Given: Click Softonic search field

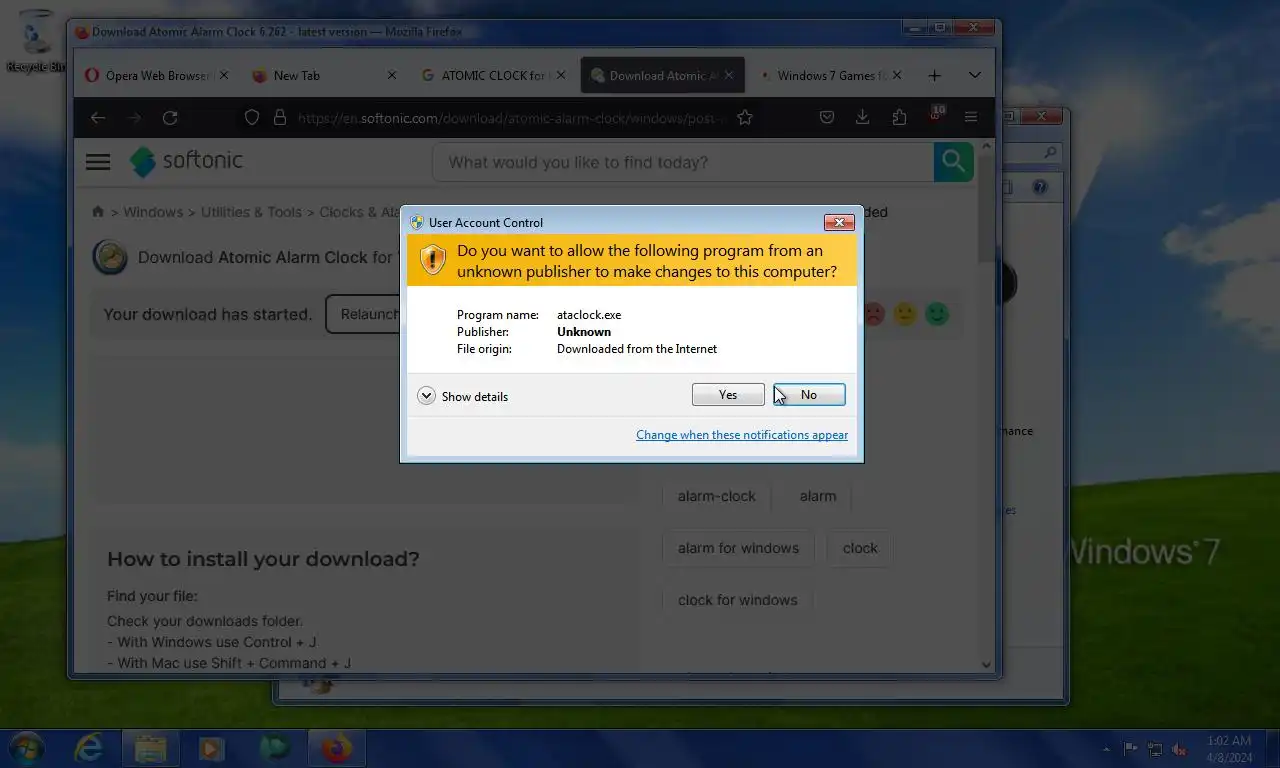Looking at the screenshot, I should tap(683, 162).
